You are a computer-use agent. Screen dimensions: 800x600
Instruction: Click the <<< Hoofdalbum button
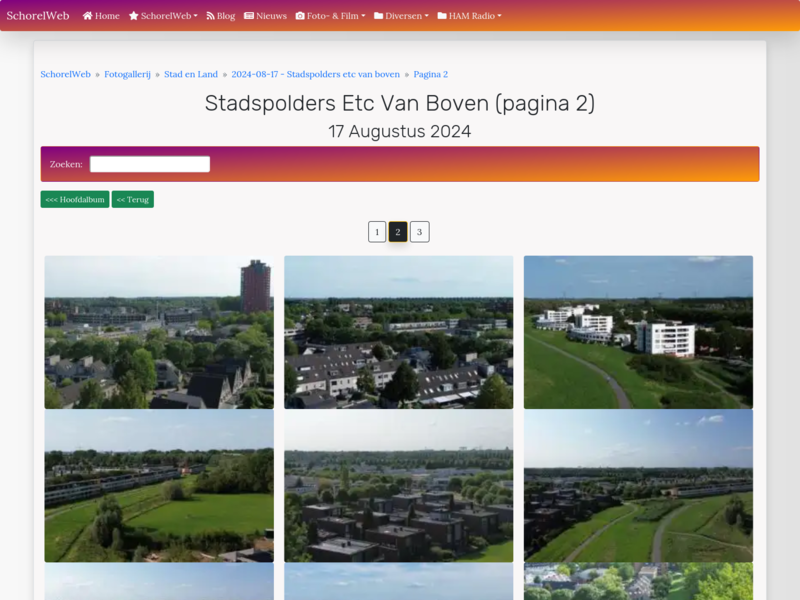click(x=75, y=199)
